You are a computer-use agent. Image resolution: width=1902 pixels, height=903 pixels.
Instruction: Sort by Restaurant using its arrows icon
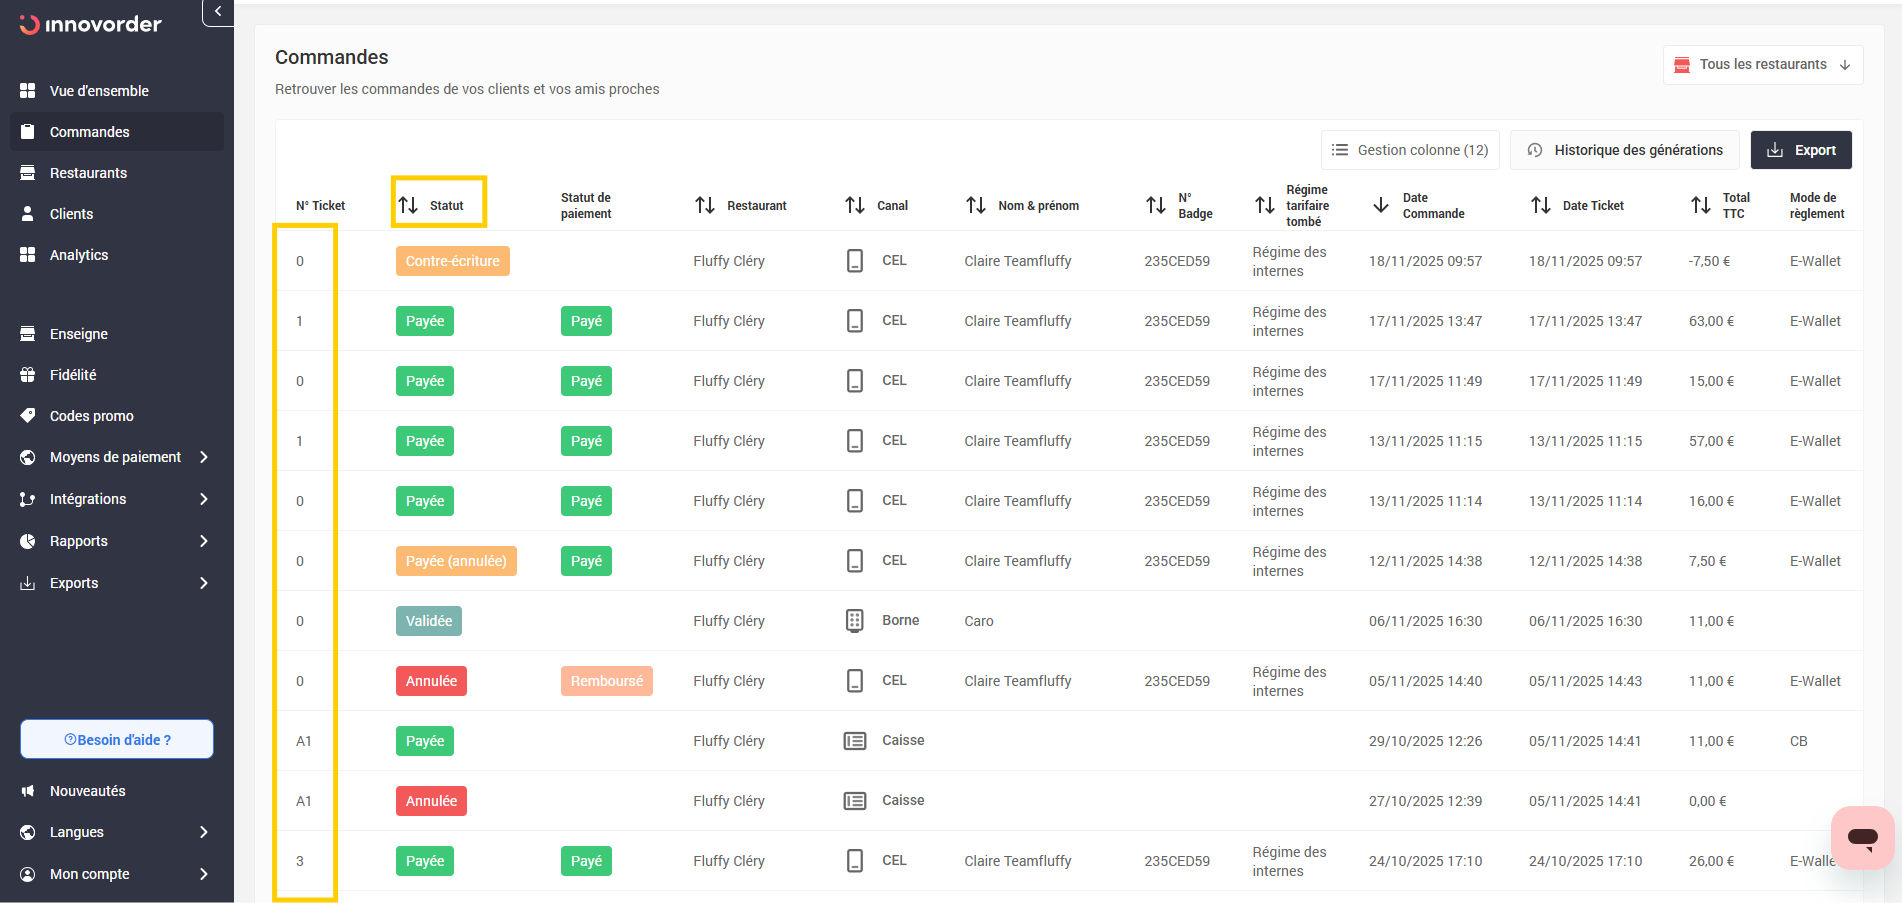click(705, 205)
